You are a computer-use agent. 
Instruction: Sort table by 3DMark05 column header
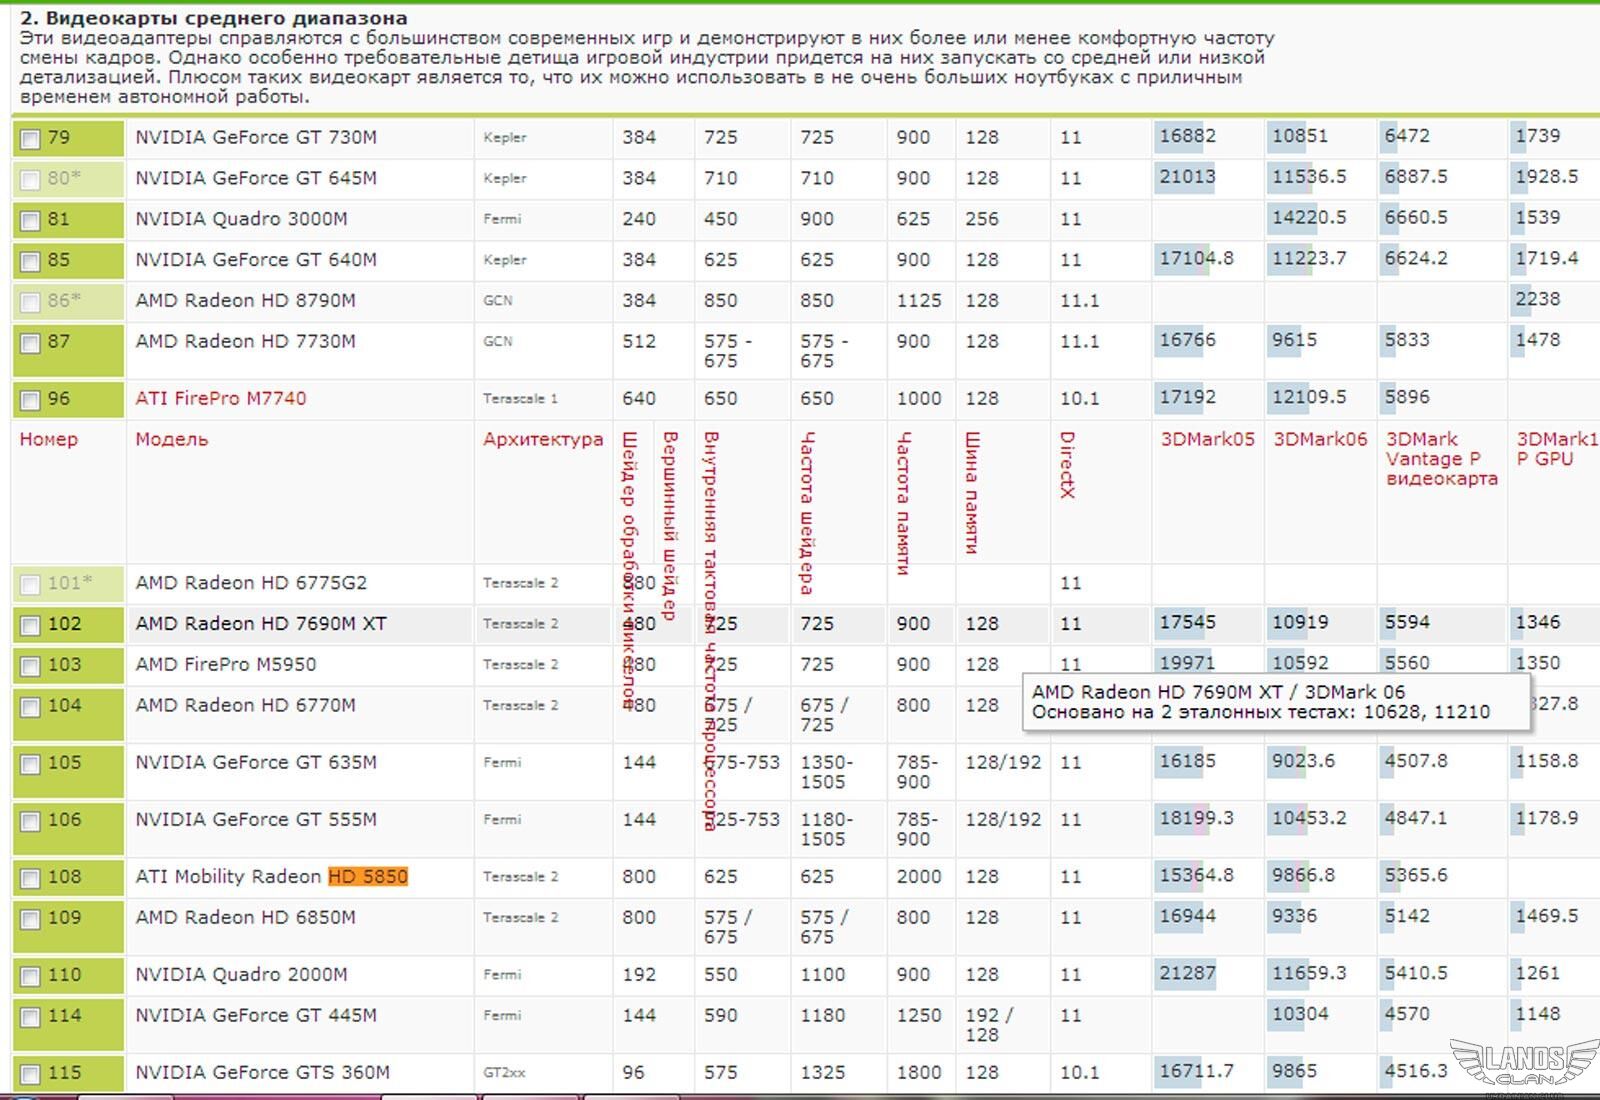click(x=1207, y=439)
